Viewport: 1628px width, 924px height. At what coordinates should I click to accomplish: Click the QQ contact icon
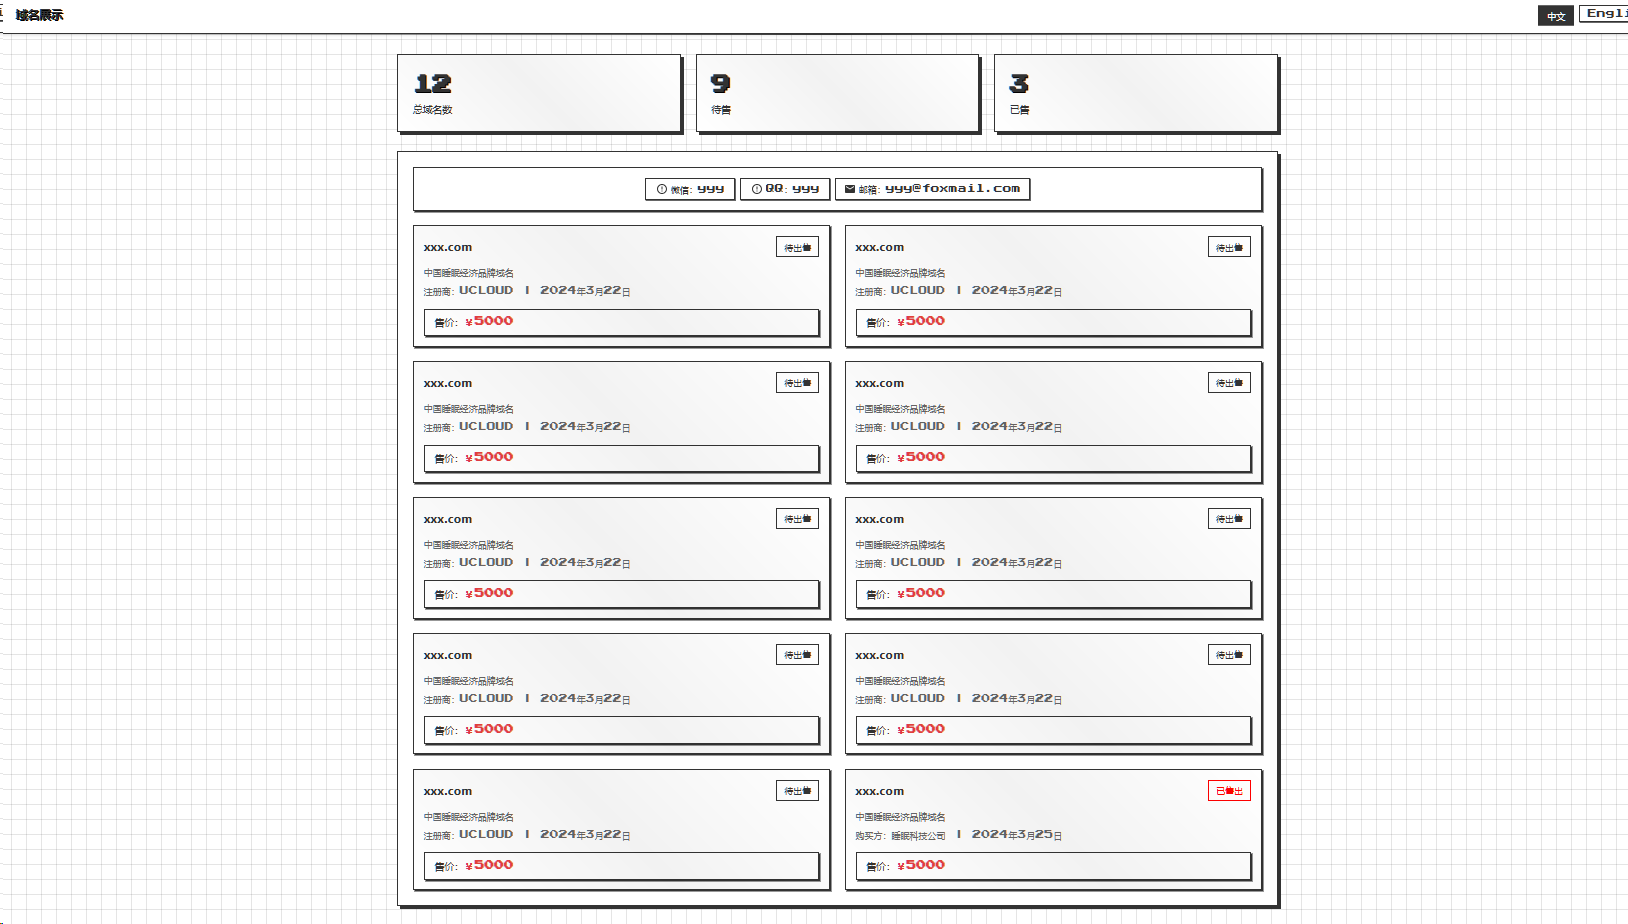point(757,189)
